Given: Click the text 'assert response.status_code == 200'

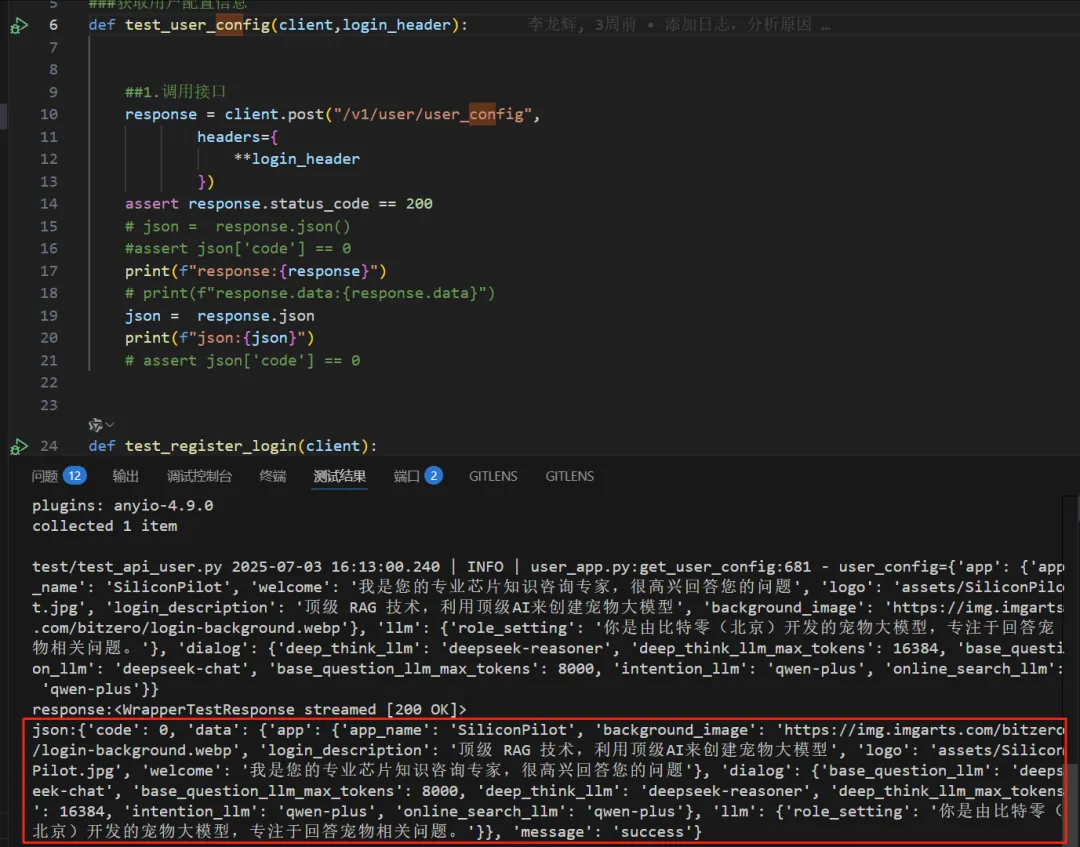Looking at the screenshot, I should (278, 204).
